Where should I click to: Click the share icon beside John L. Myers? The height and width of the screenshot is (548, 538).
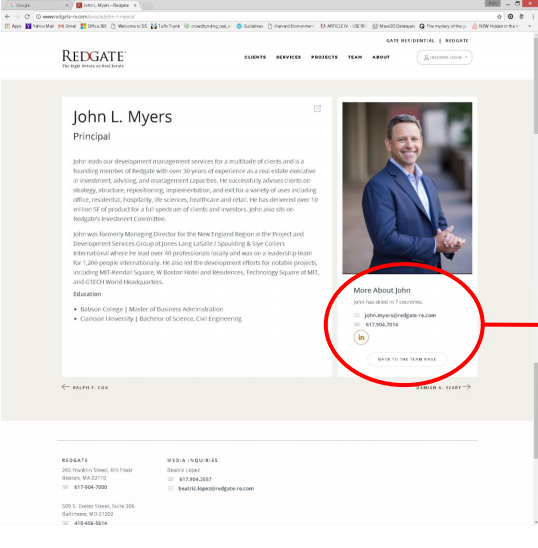317,108
